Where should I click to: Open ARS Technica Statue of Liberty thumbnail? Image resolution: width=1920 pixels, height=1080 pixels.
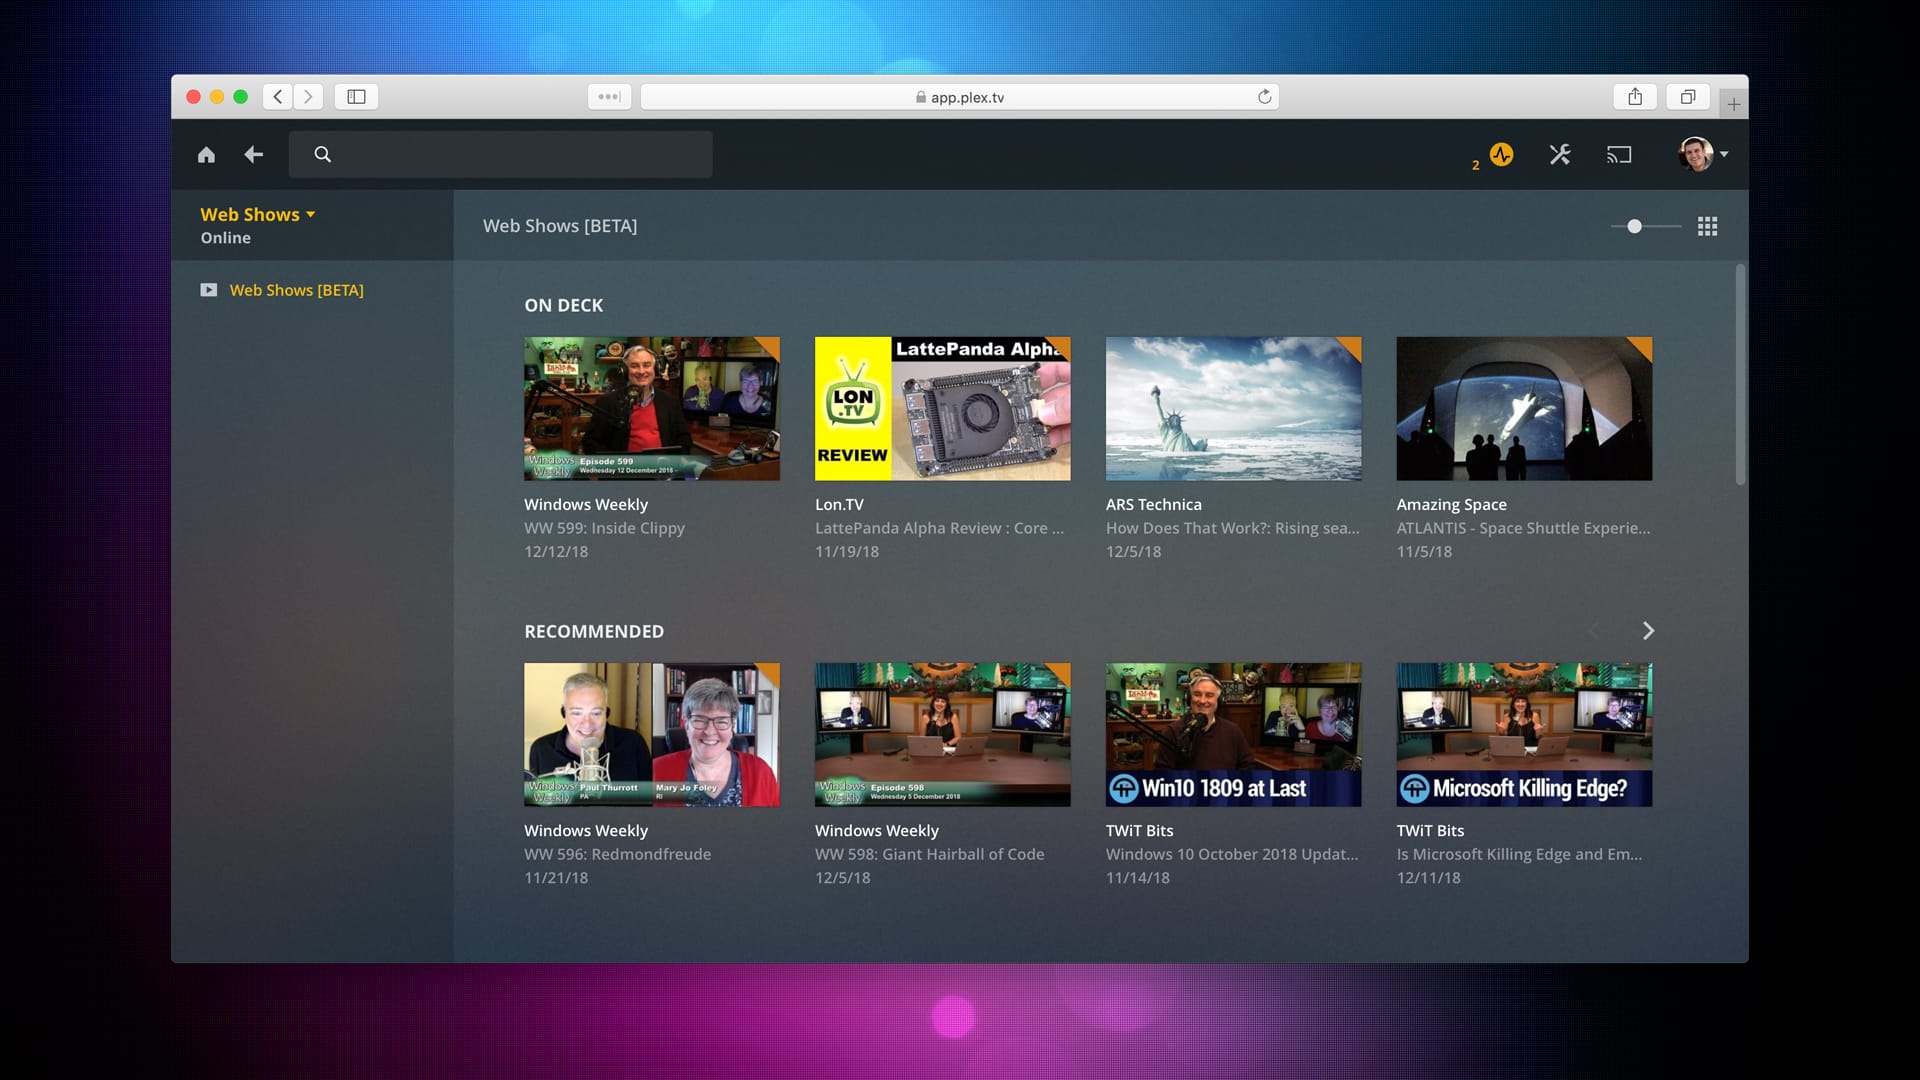tap(1233, 408)
